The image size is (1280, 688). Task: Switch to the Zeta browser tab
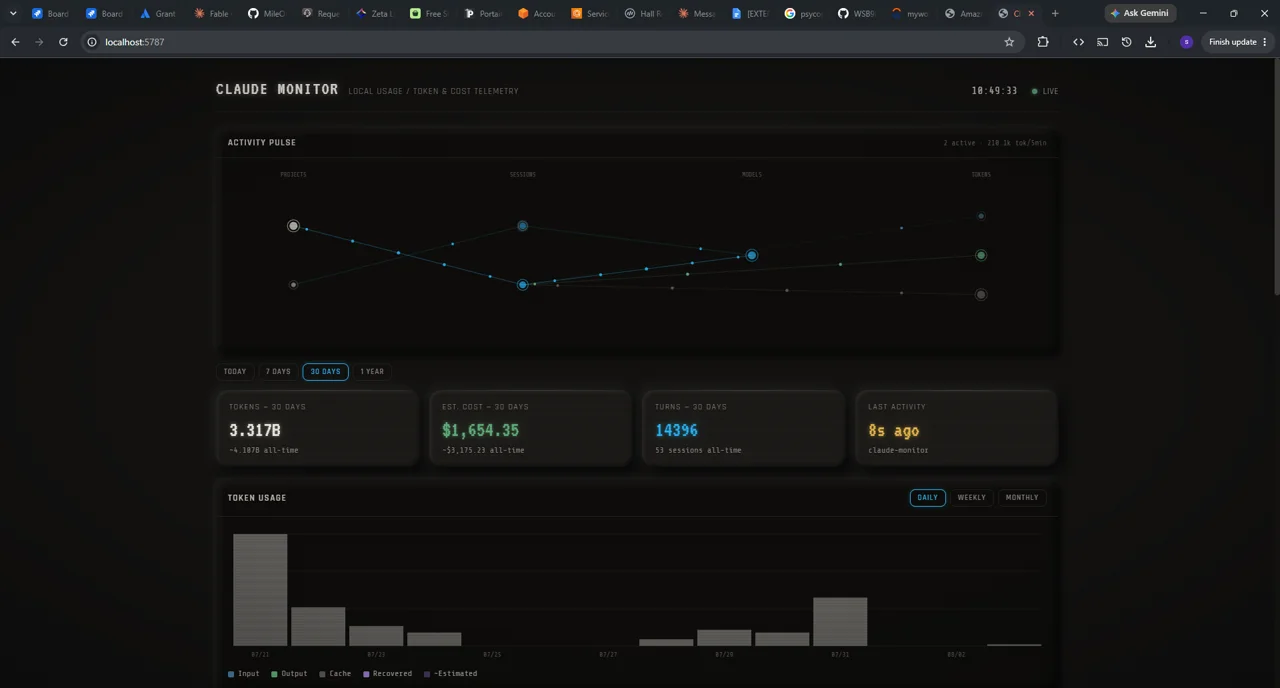(373, 14)
